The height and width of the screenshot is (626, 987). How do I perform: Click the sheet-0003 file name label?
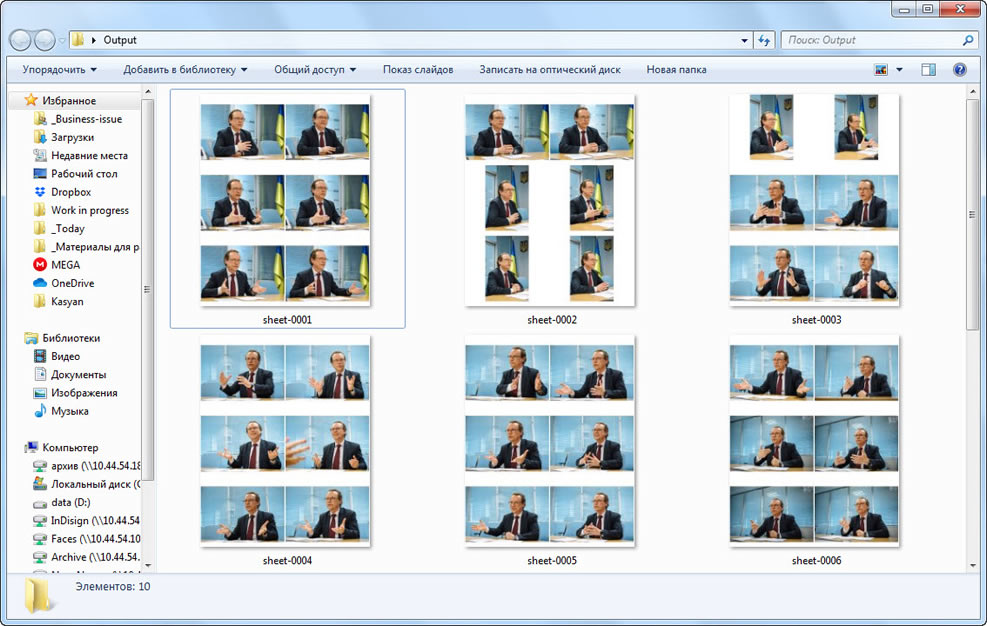(816, 320)
